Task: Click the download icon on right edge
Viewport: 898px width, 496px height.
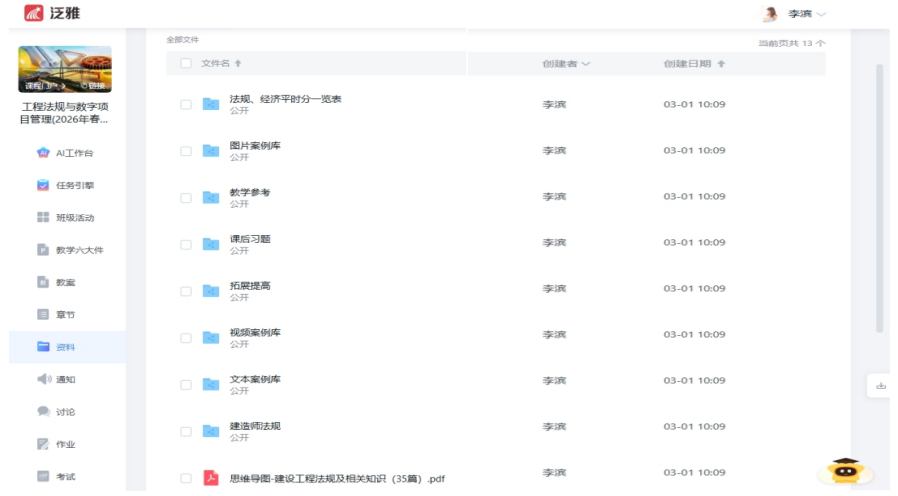Action: (x=880, y=385)
